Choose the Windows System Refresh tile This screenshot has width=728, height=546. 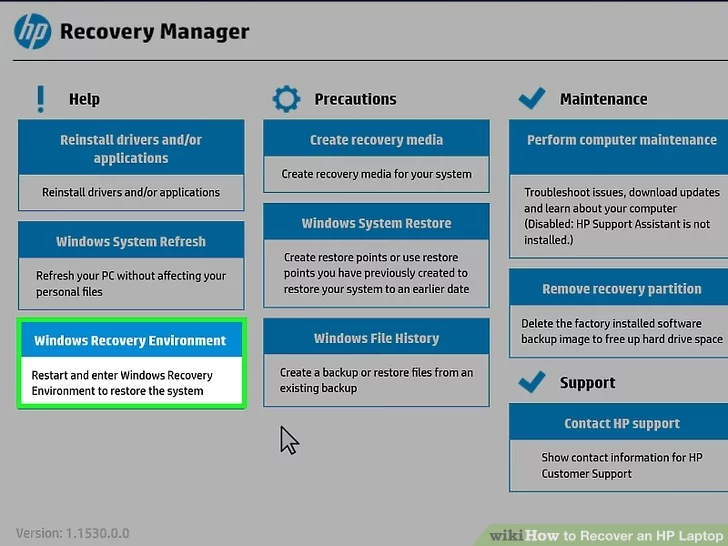coord(131,265)
